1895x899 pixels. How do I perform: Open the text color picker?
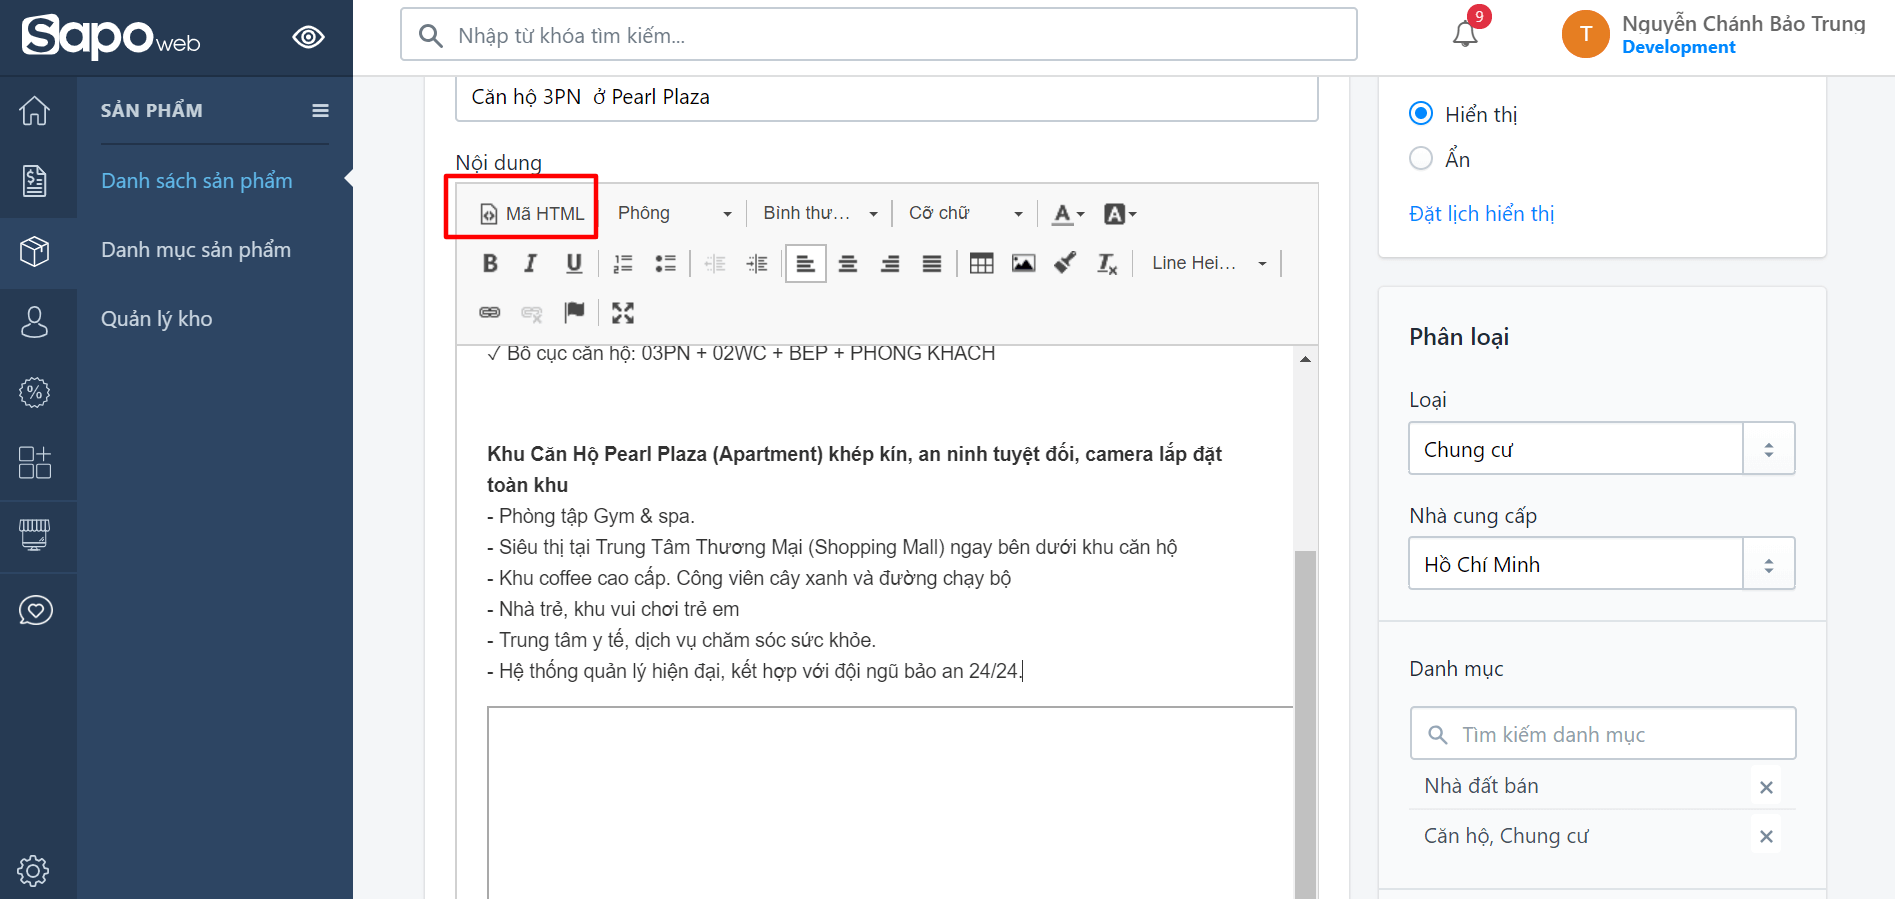[1069, 214]
